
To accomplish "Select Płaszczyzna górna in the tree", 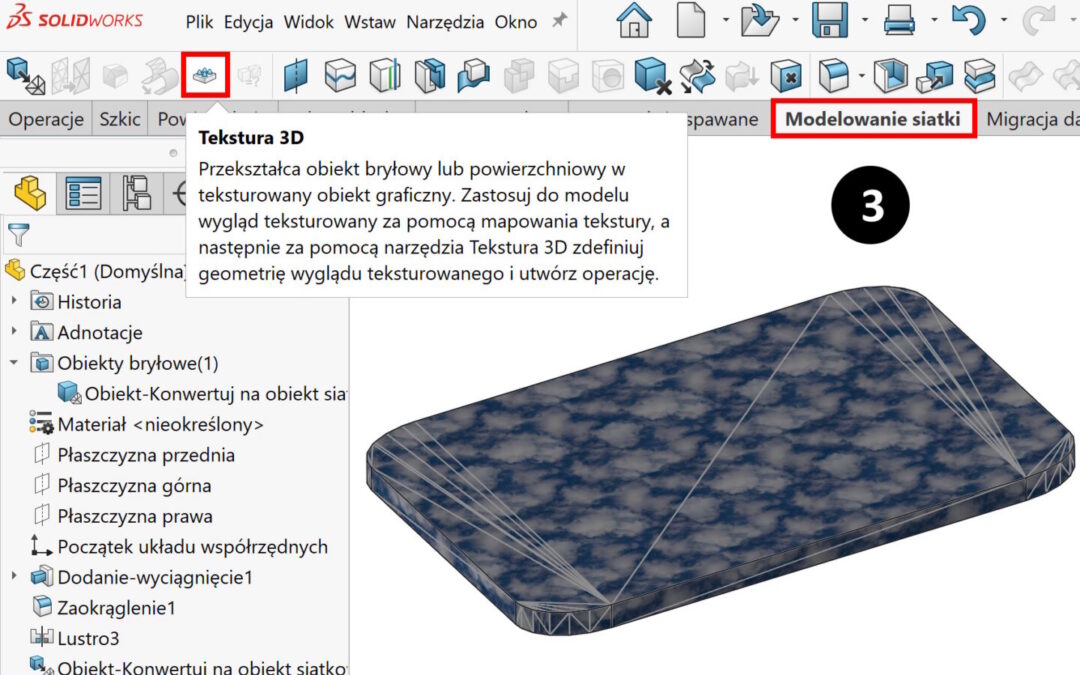I will click(x=134, y=486).
